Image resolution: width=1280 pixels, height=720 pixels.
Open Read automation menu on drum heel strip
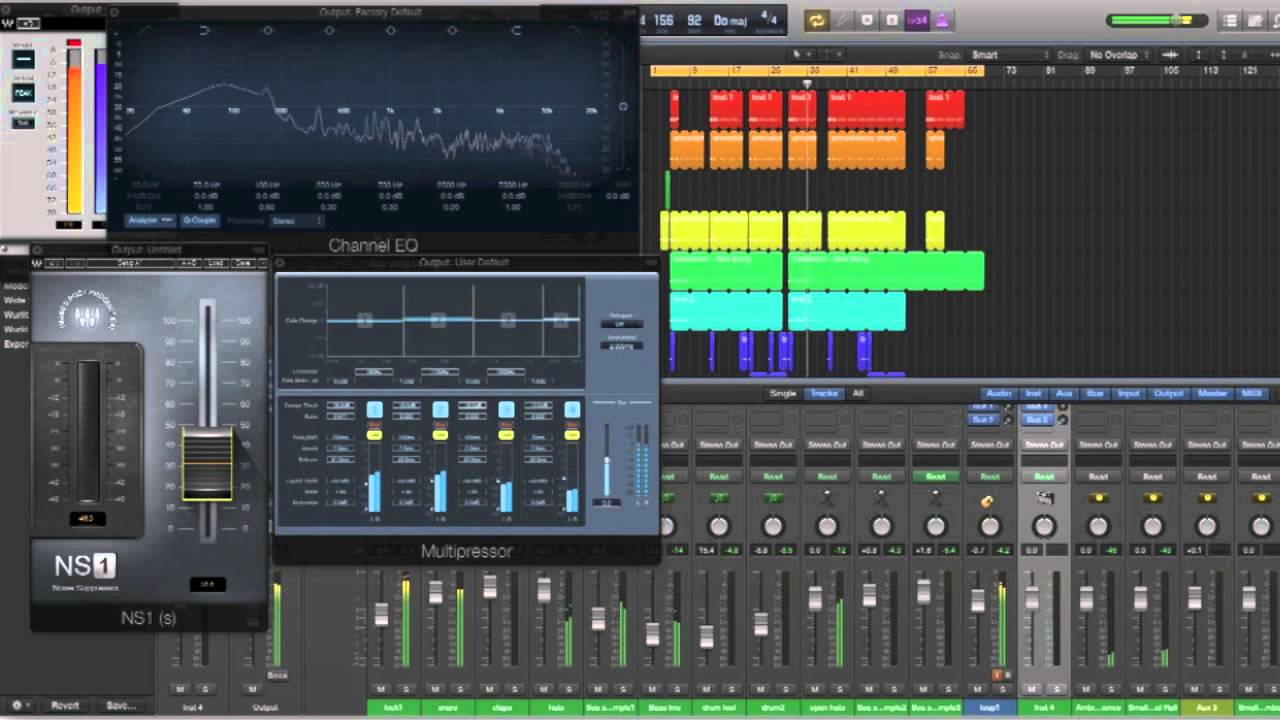point(718,476)
